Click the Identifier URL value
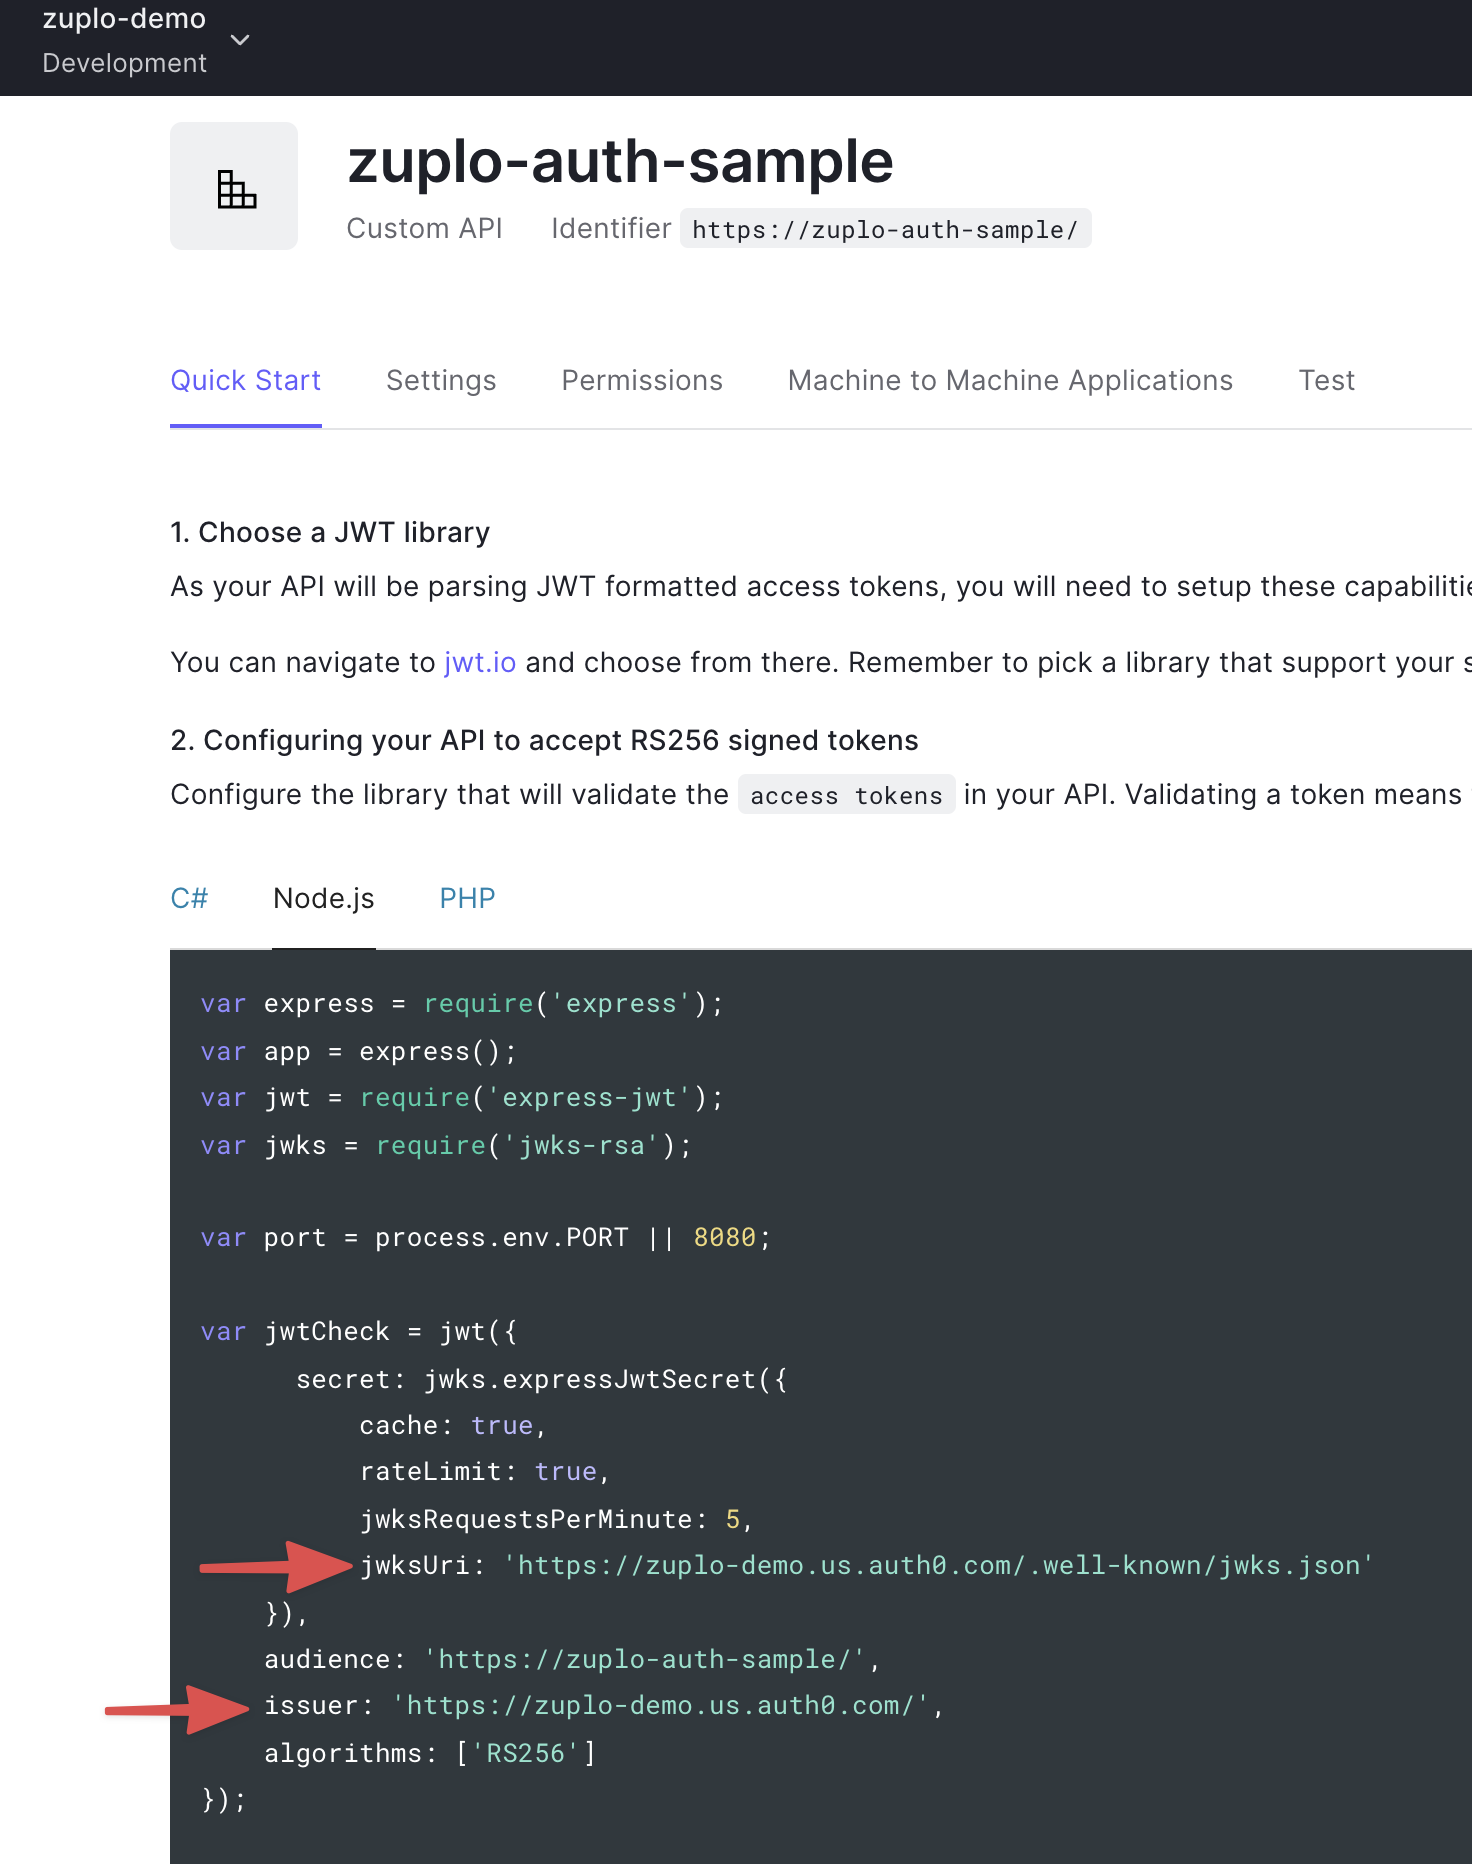1472x1864 pixels. pyautogui.click(x=885, y=230)
